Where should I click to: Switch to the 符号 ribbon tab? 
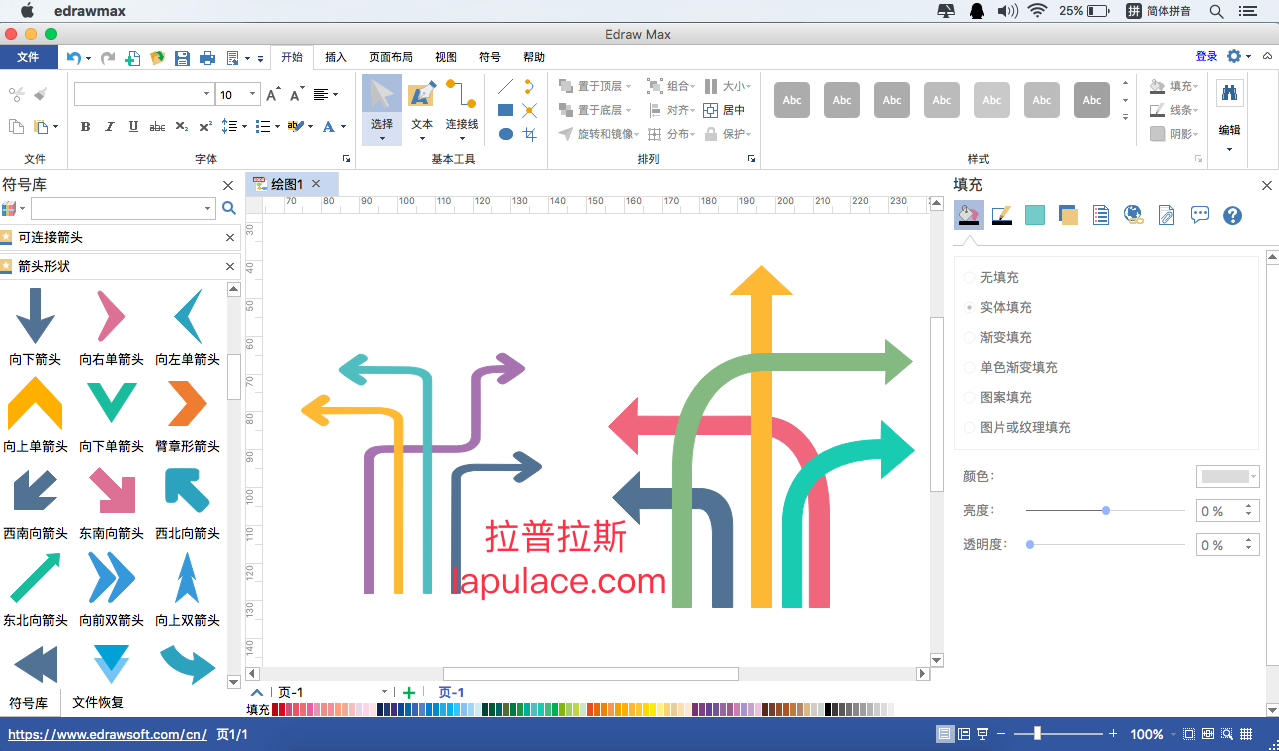490,57
